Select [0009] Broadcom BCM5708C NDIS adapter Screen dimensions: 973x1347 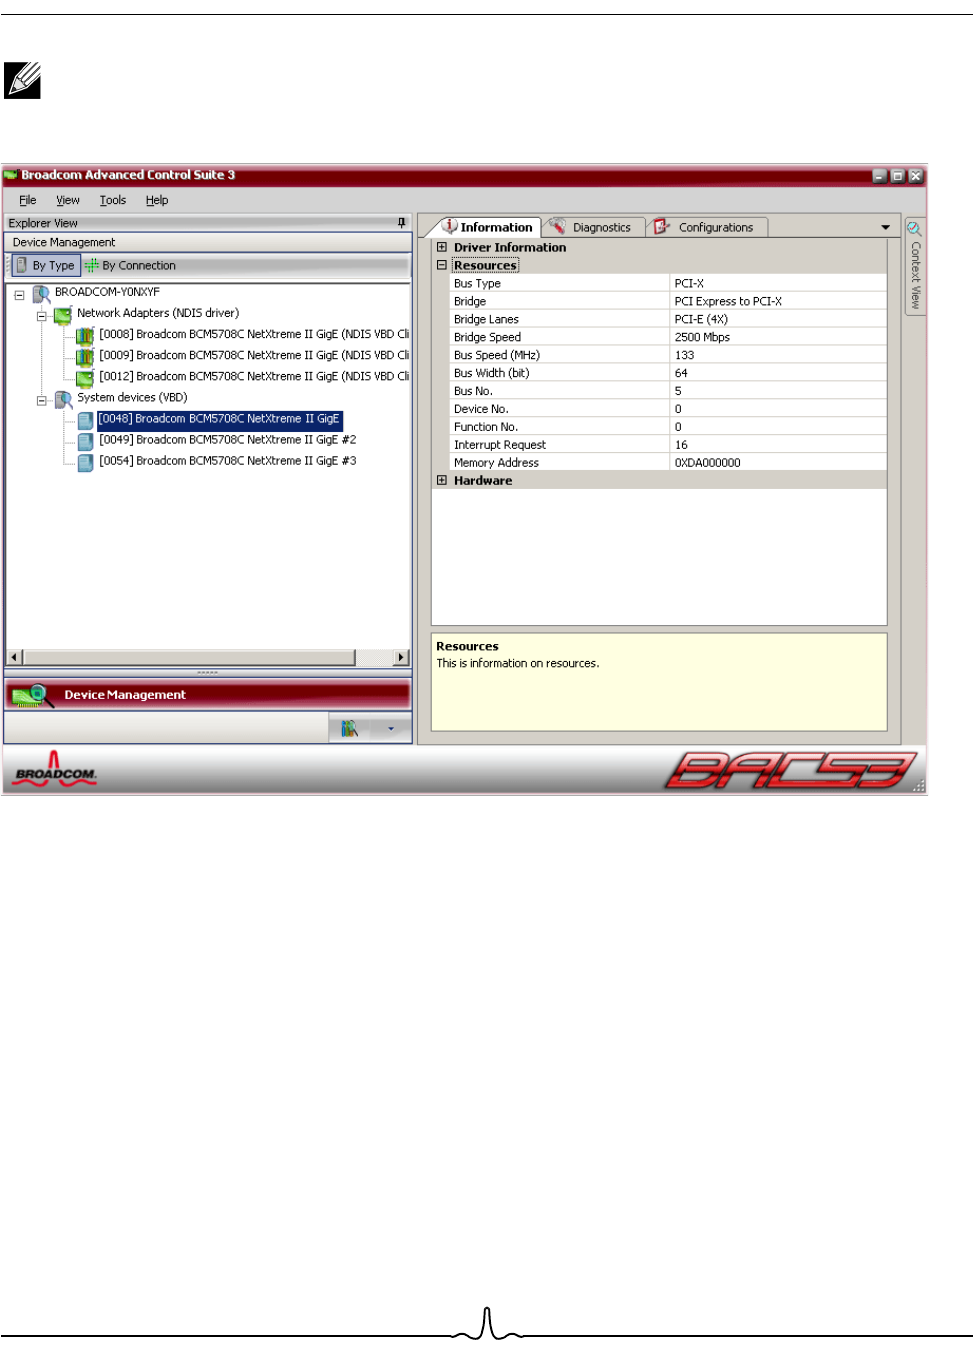[254, 355]
